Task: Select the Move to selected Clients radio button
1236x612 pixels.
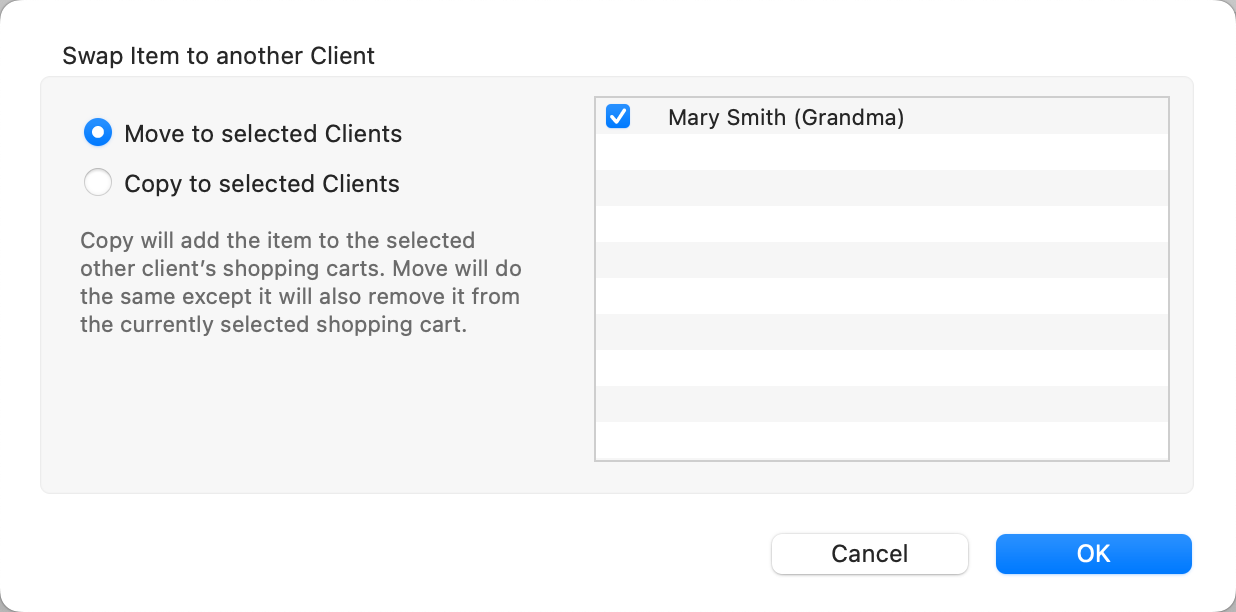Action: coord(98,133)
